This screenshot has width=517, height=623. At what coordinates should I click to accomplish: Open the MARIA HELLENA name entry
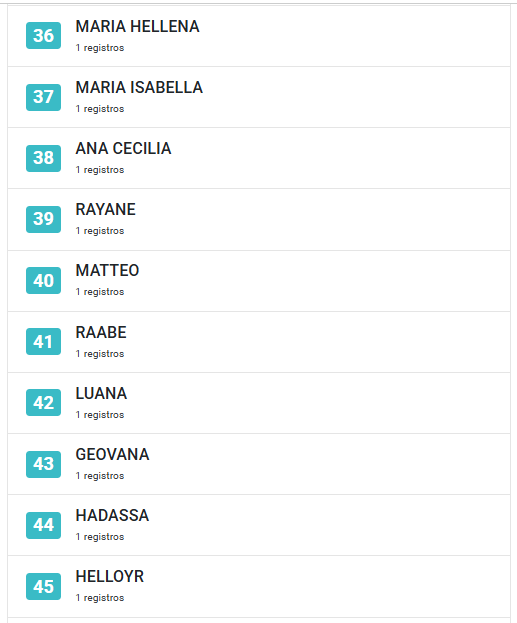click(x=137, y=27)
